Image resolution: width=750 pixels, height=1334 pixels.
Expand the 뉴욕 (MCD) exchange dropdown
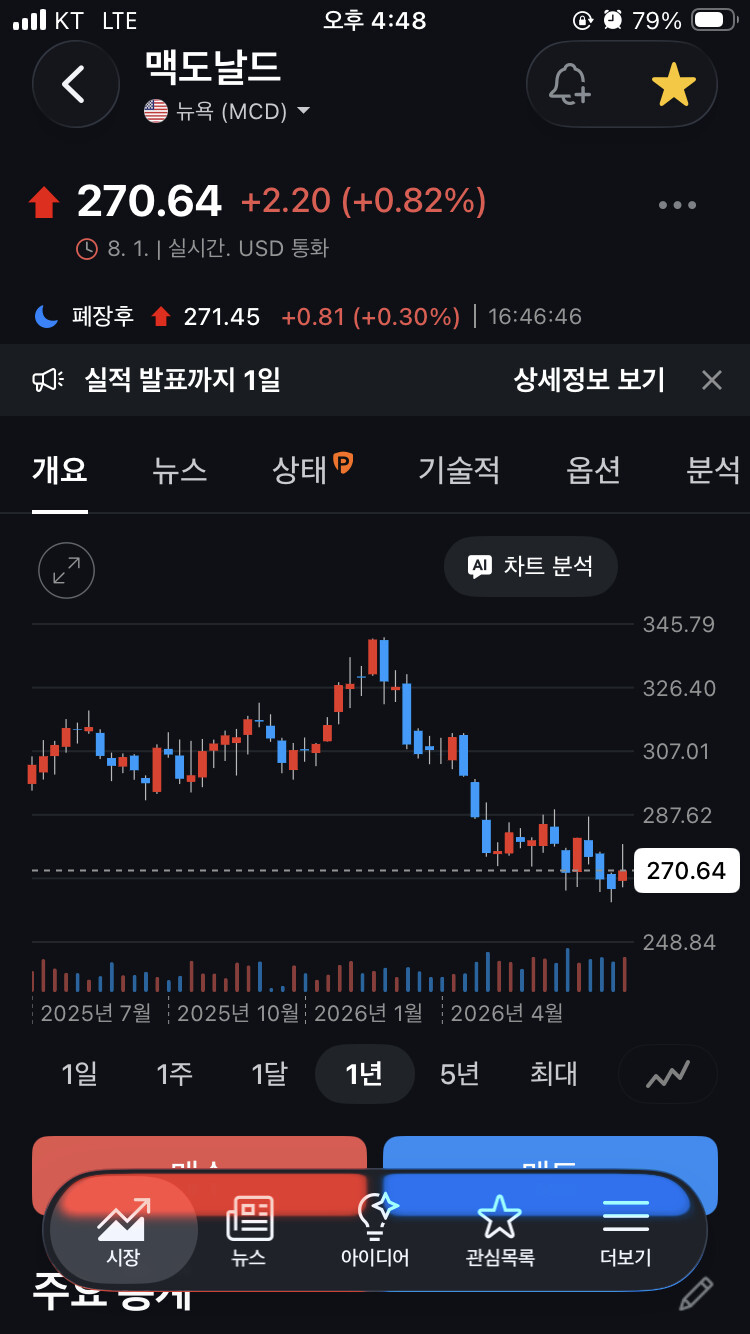point(227,111)
